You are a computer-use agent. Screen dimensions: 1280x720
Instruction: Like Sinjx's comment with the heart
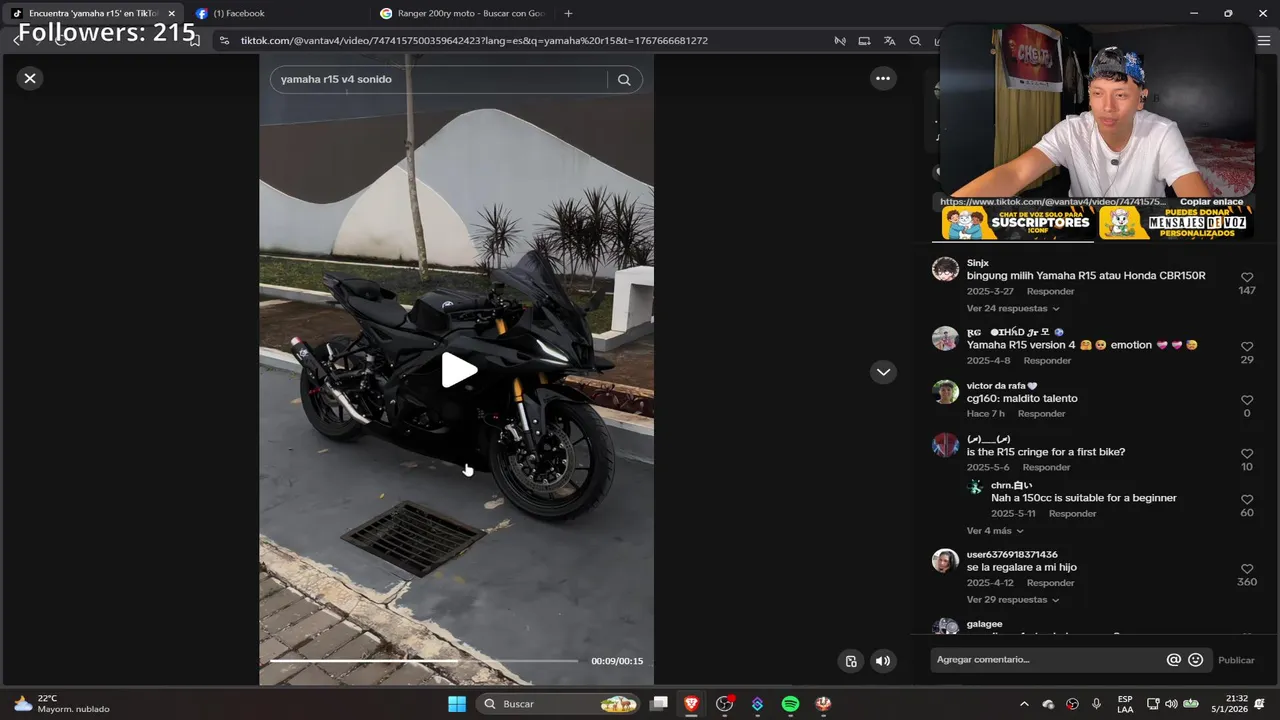(x=1247, y=277)
